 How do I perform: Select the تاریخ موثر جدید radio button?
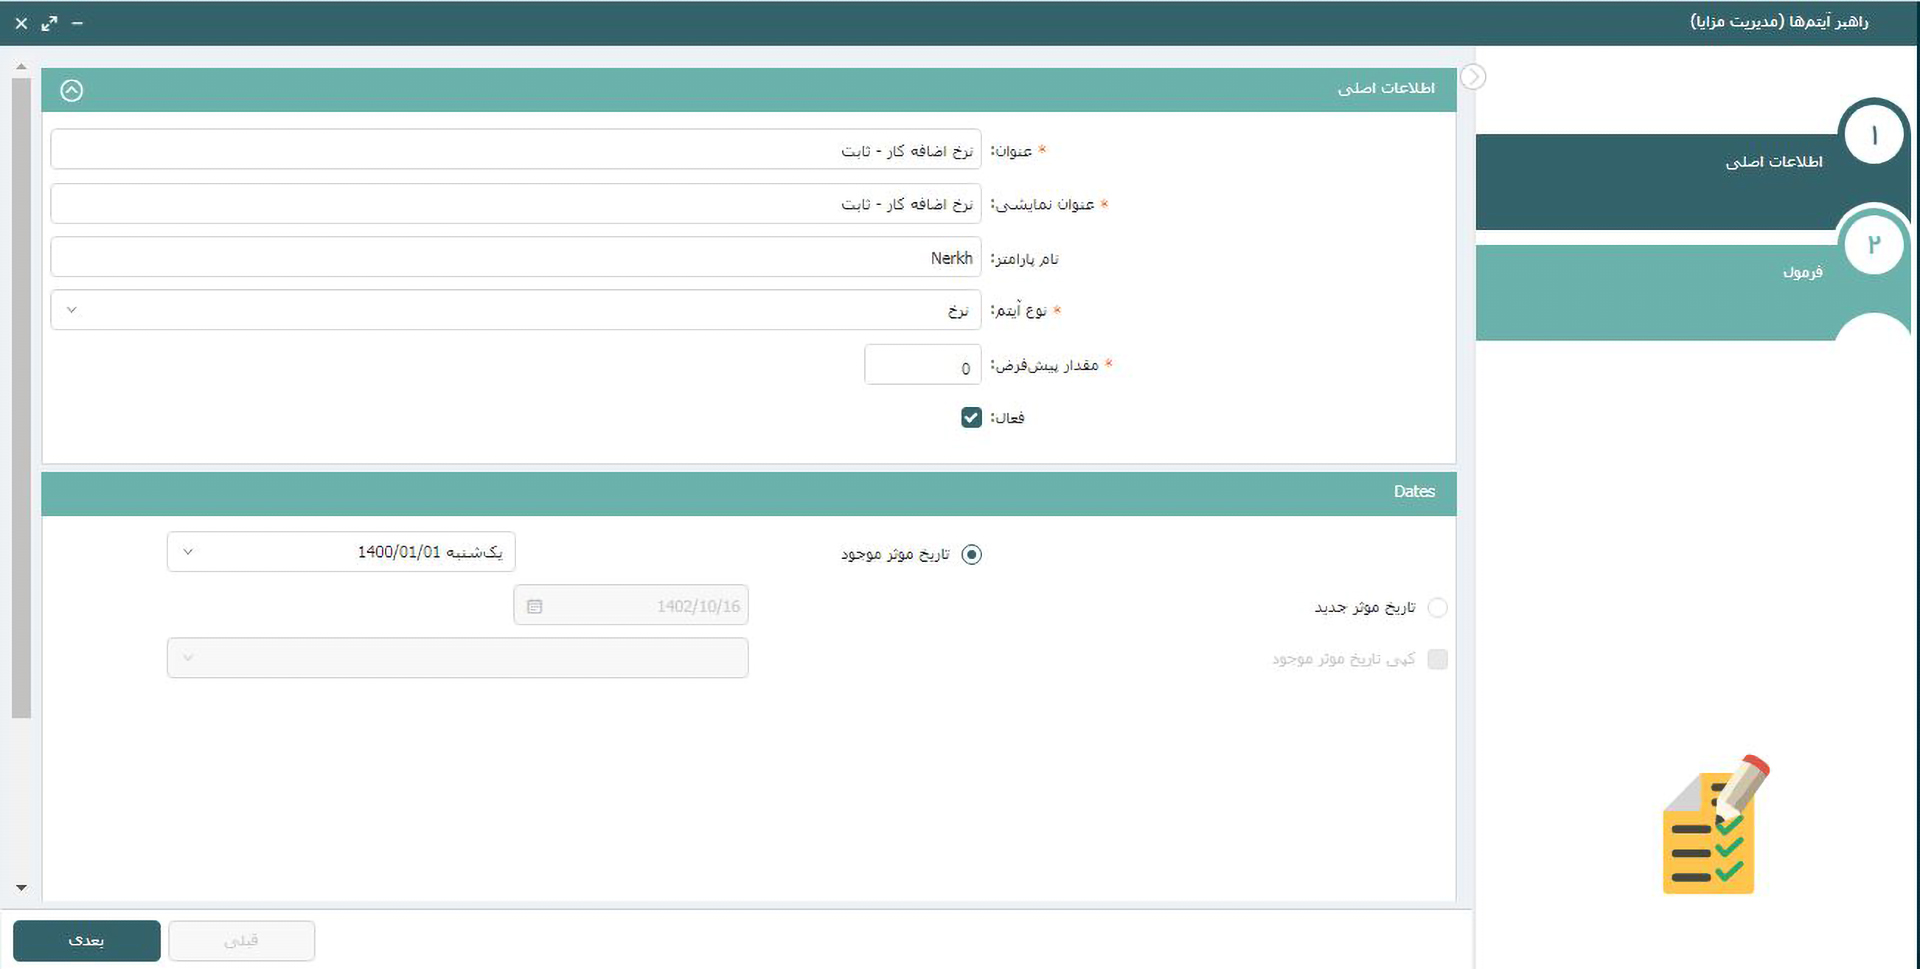tap(1437, 607)
